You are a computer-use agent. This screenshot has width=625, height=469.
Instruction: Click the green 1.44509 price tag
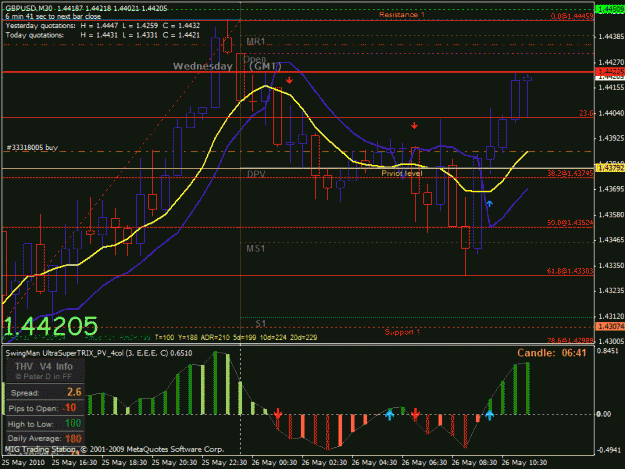(610, 9)
